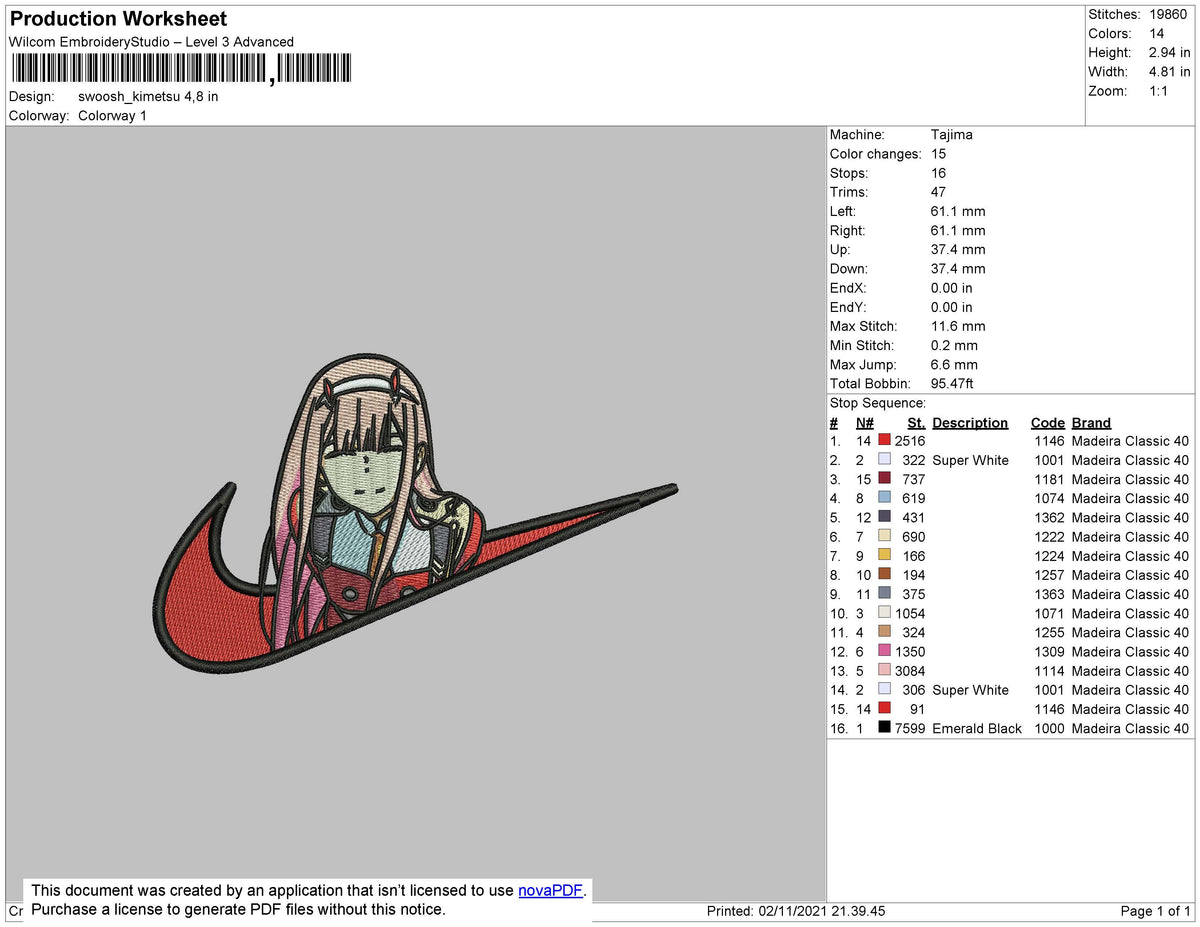Sort by the St. column header
The height and width of the screenshot is (927, 1200).
[916, 422]
